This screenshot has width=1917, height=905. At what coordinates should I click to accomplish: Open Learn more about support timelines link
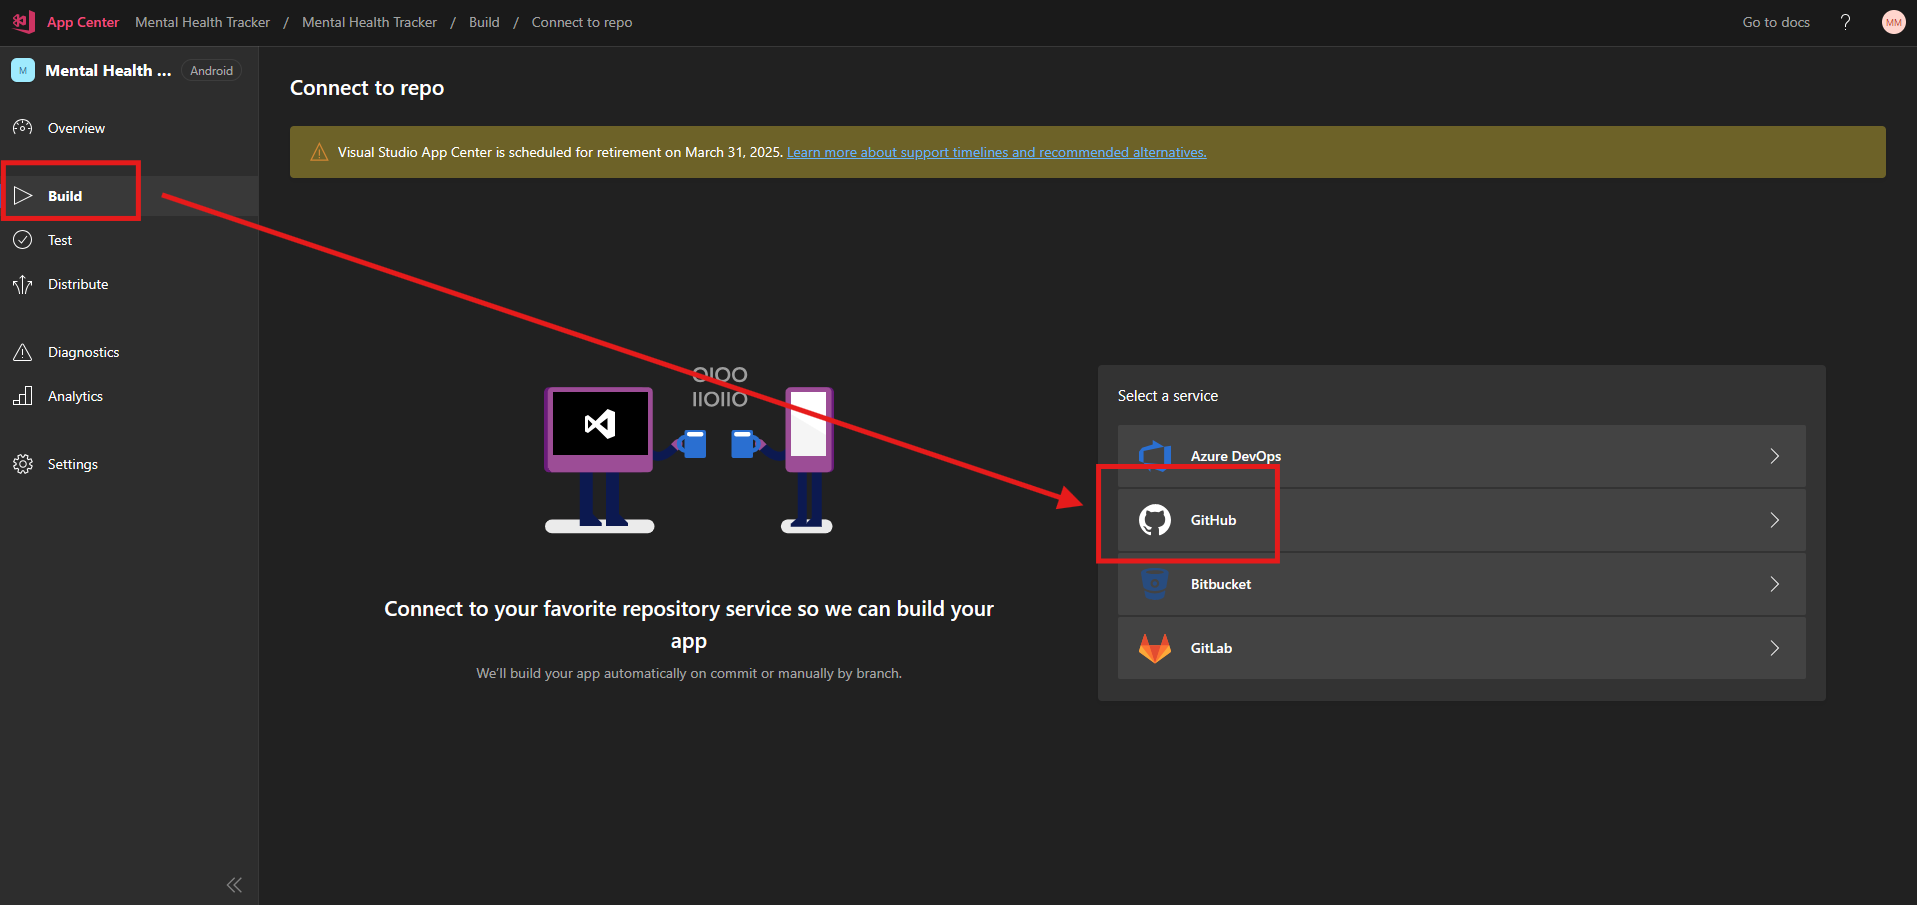(996, 152)
